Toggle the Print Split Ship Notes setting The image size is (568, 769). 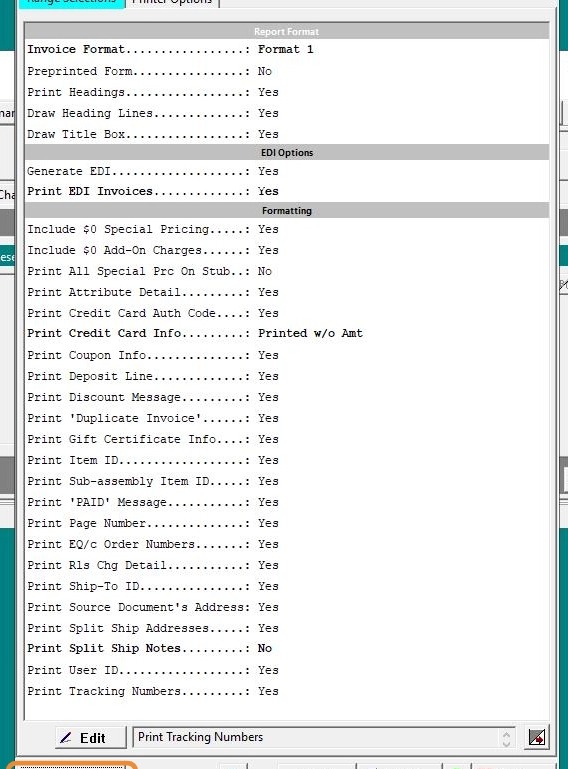click(287, 648)
